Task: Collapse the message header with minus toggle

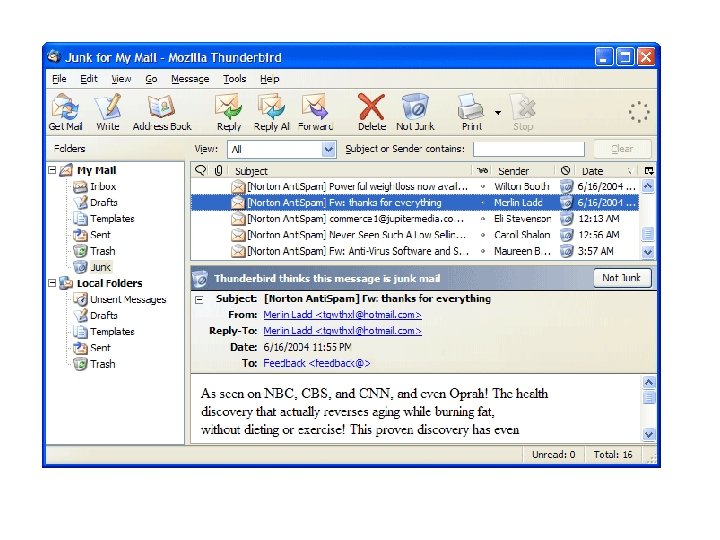Action: tap(199, 300)
